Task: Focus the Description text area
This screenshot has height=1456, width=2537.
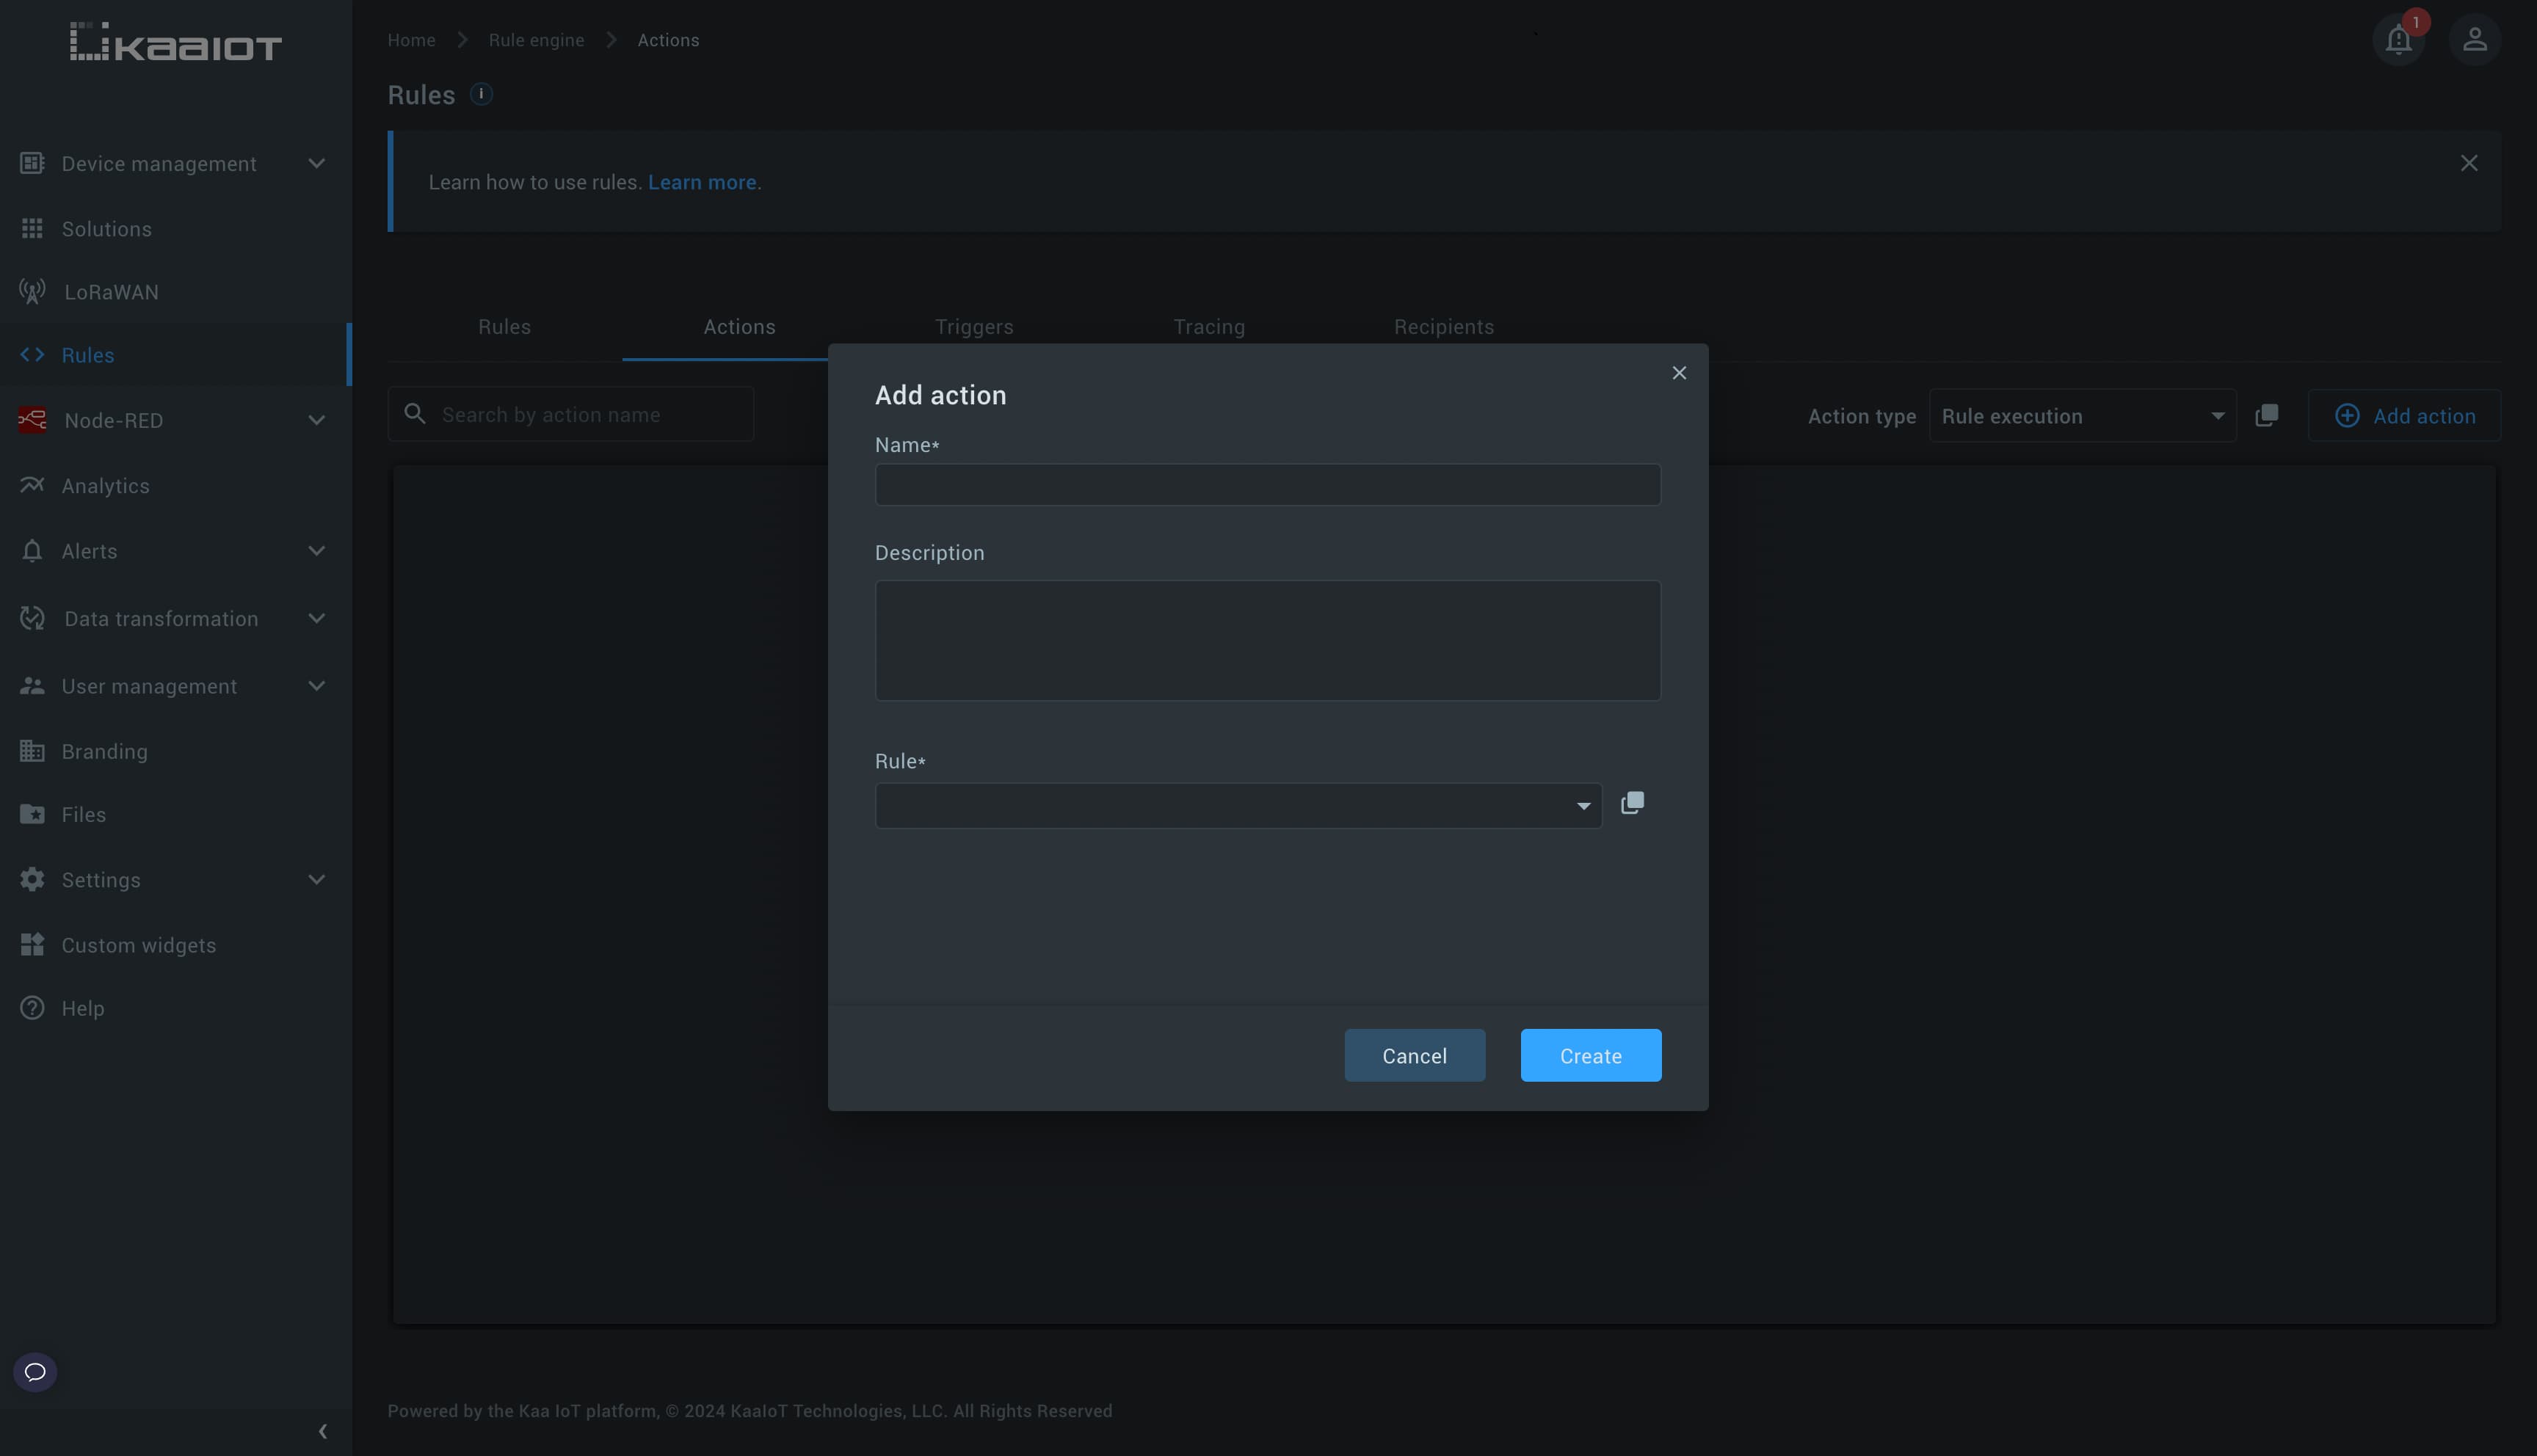Action: [1268, 640]
